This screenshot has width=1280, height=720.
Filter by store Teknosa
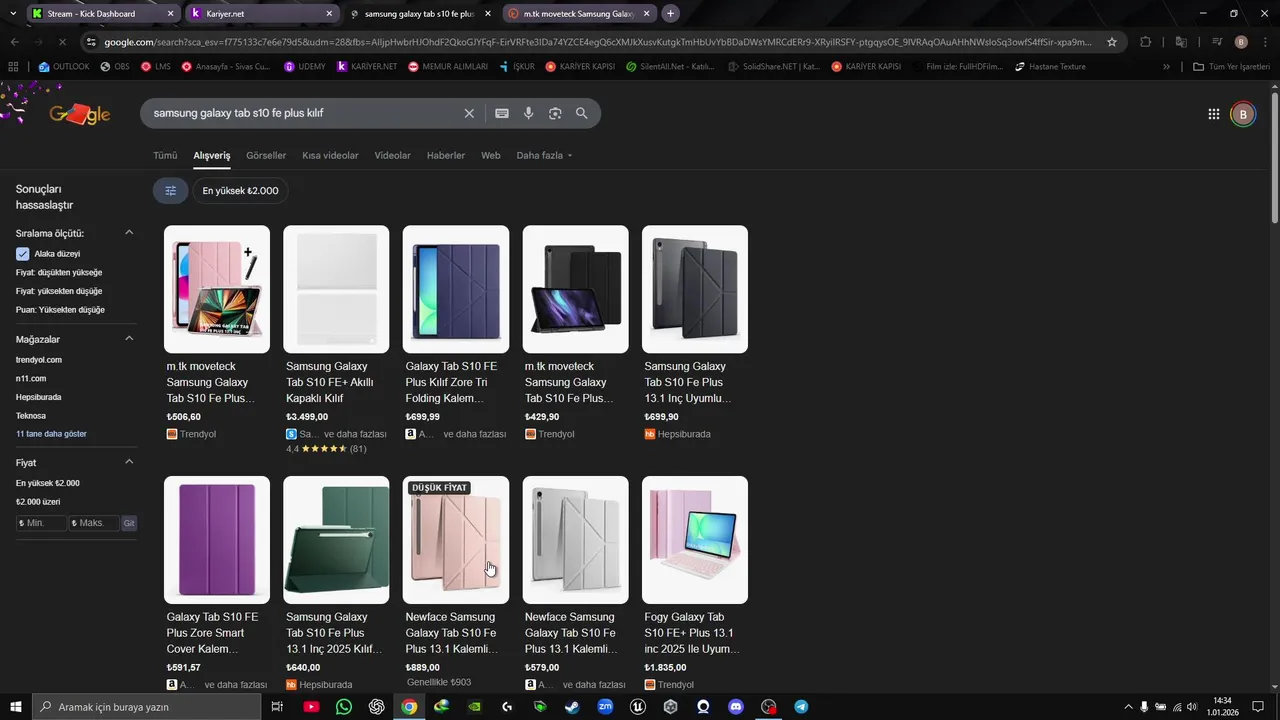[x=31, y=415]
